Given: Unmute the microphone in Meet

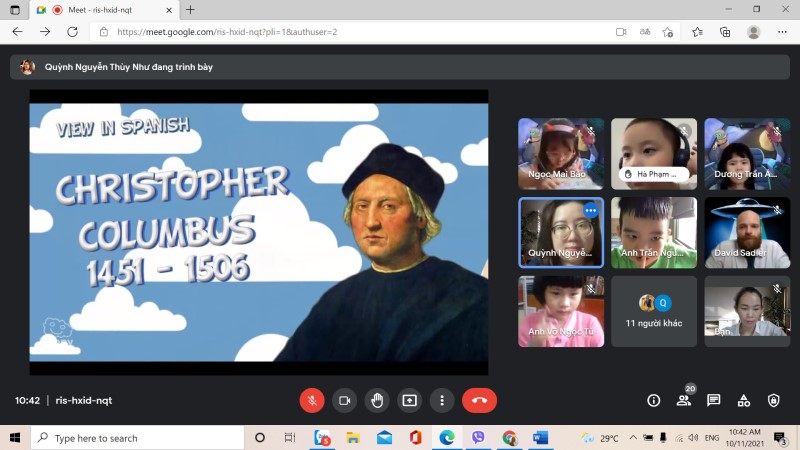Looking at the screenshot, I should pos(312,400).
